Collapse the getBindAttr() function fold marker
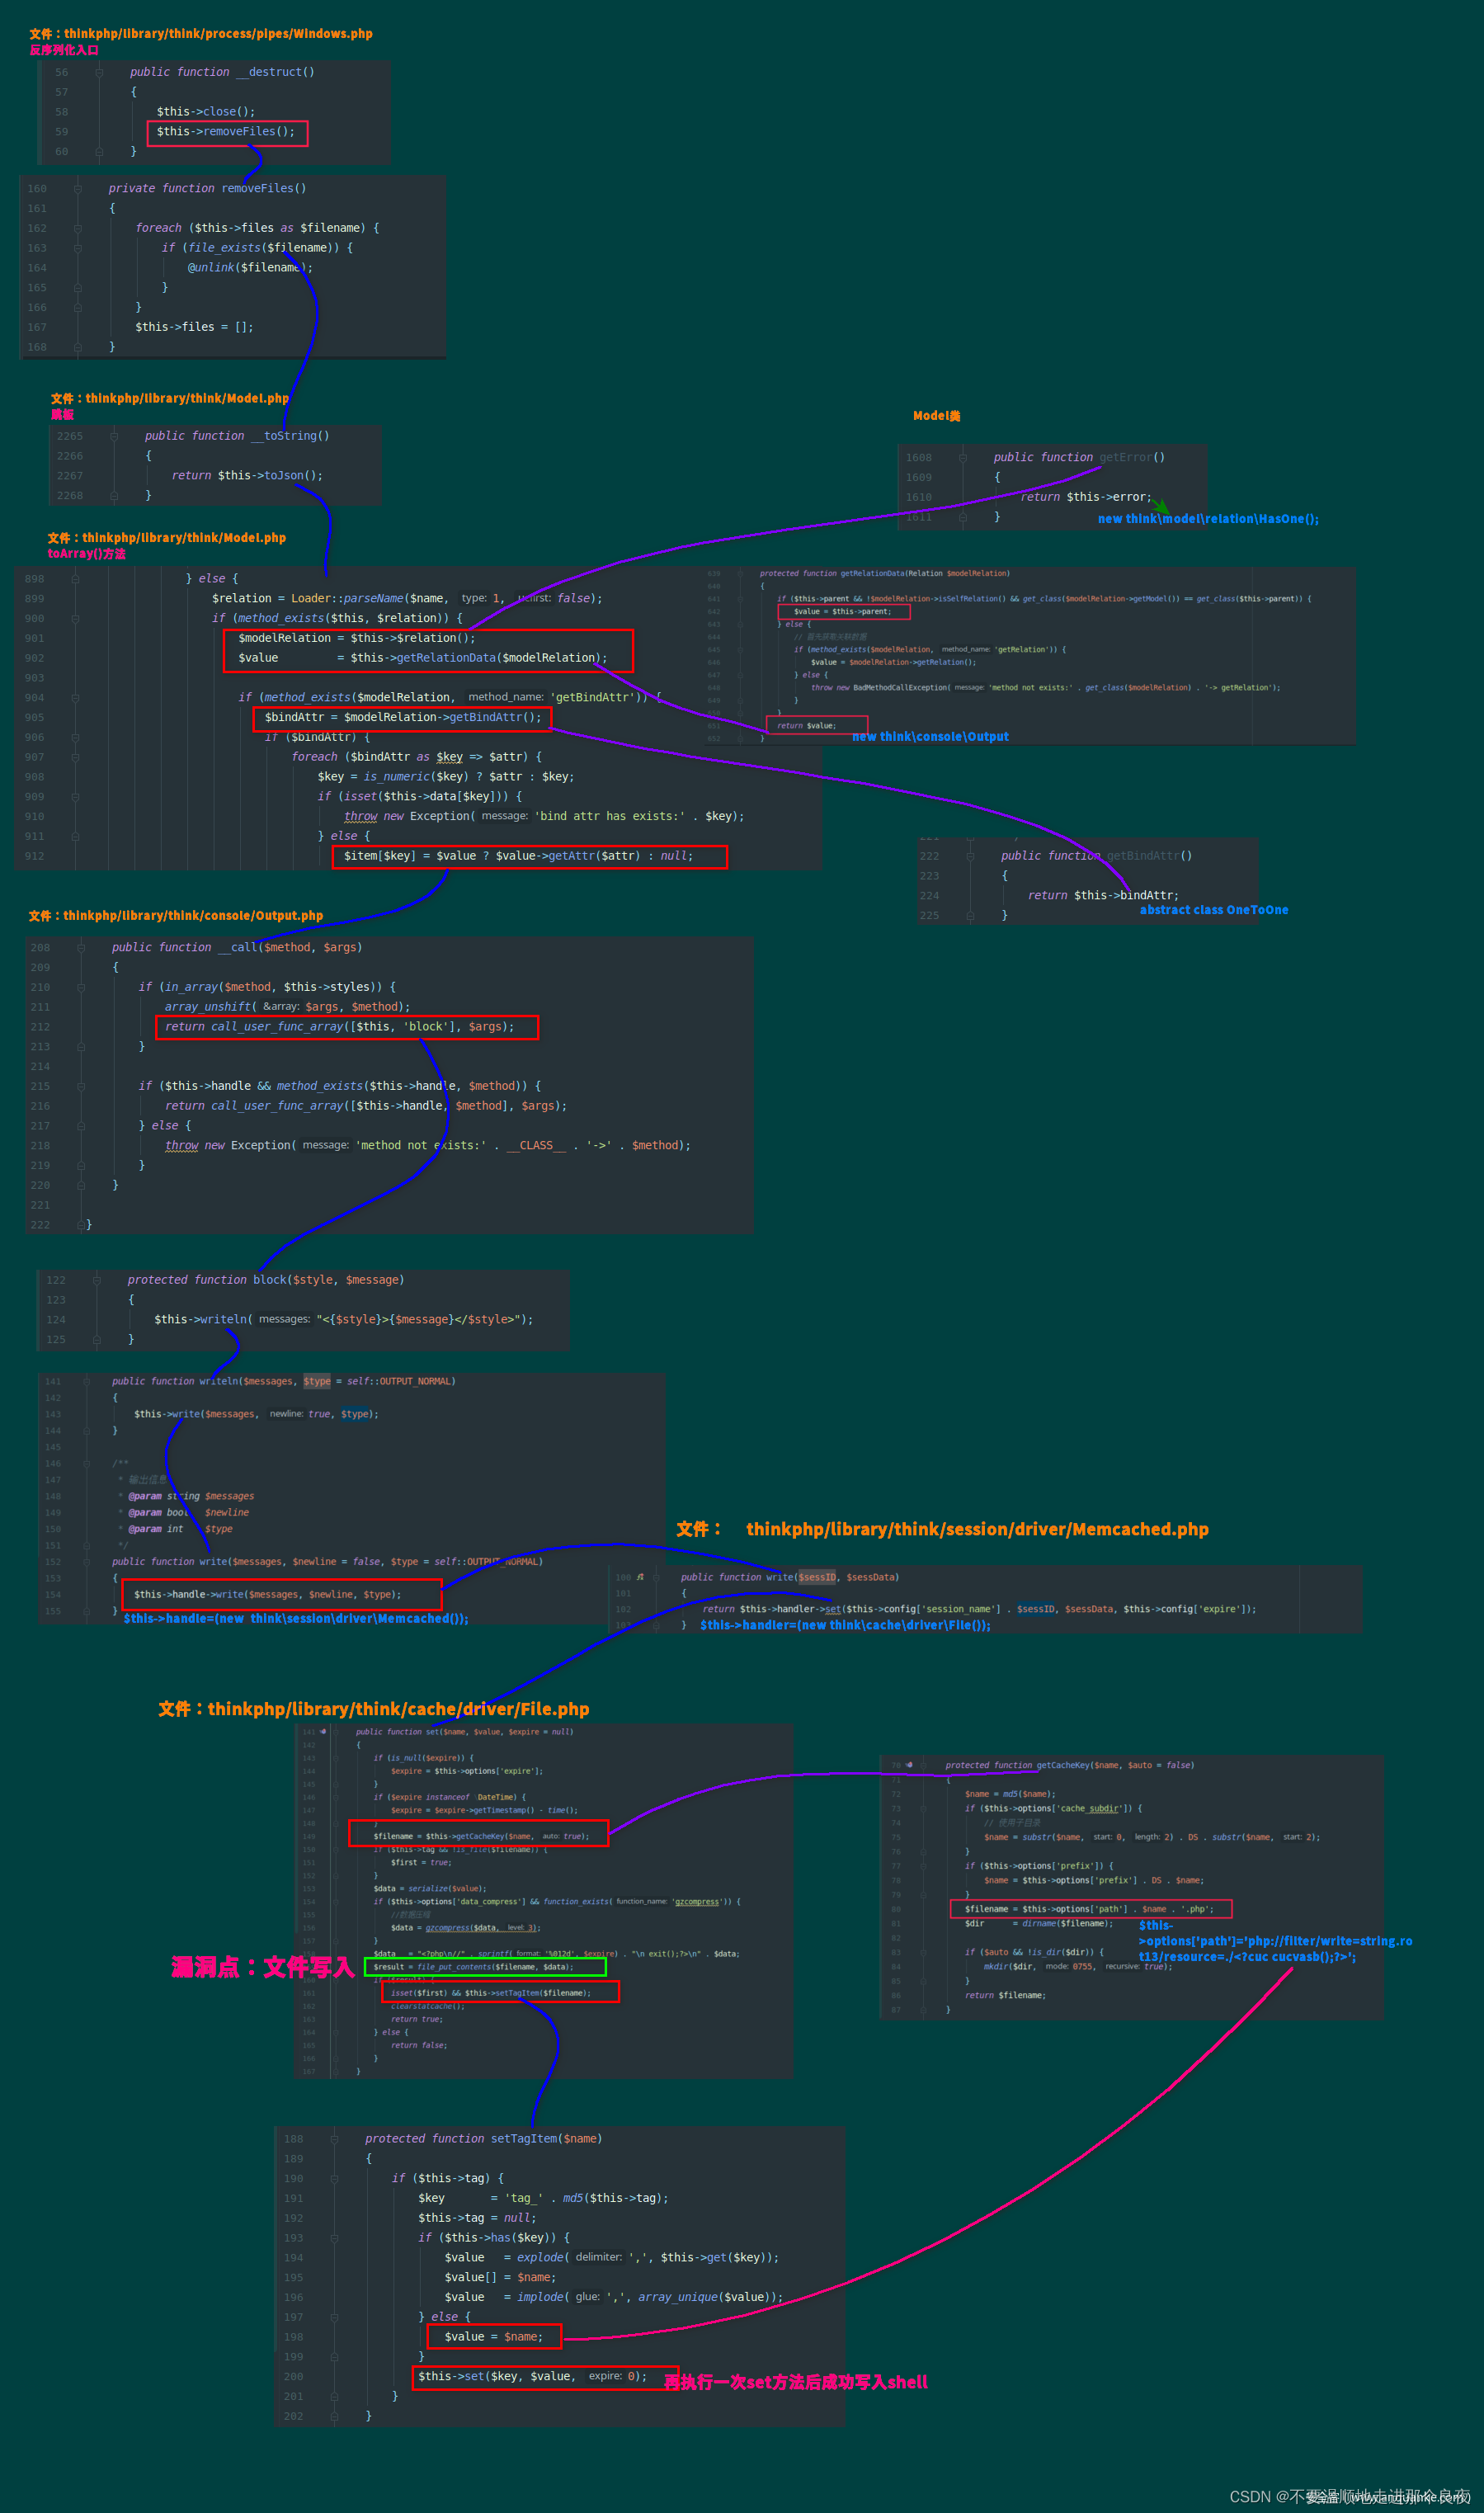 tap(970, 856)
